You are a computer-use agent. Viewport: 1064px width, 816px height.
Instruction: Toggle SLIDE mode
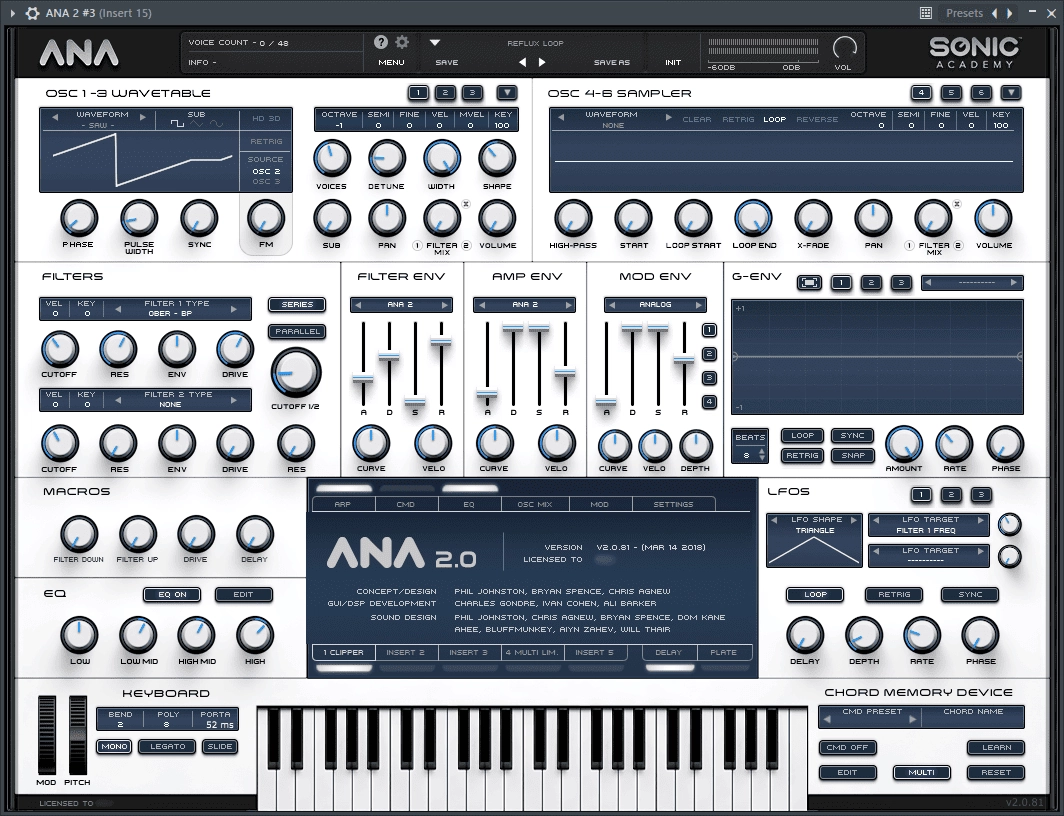point(220,747)
